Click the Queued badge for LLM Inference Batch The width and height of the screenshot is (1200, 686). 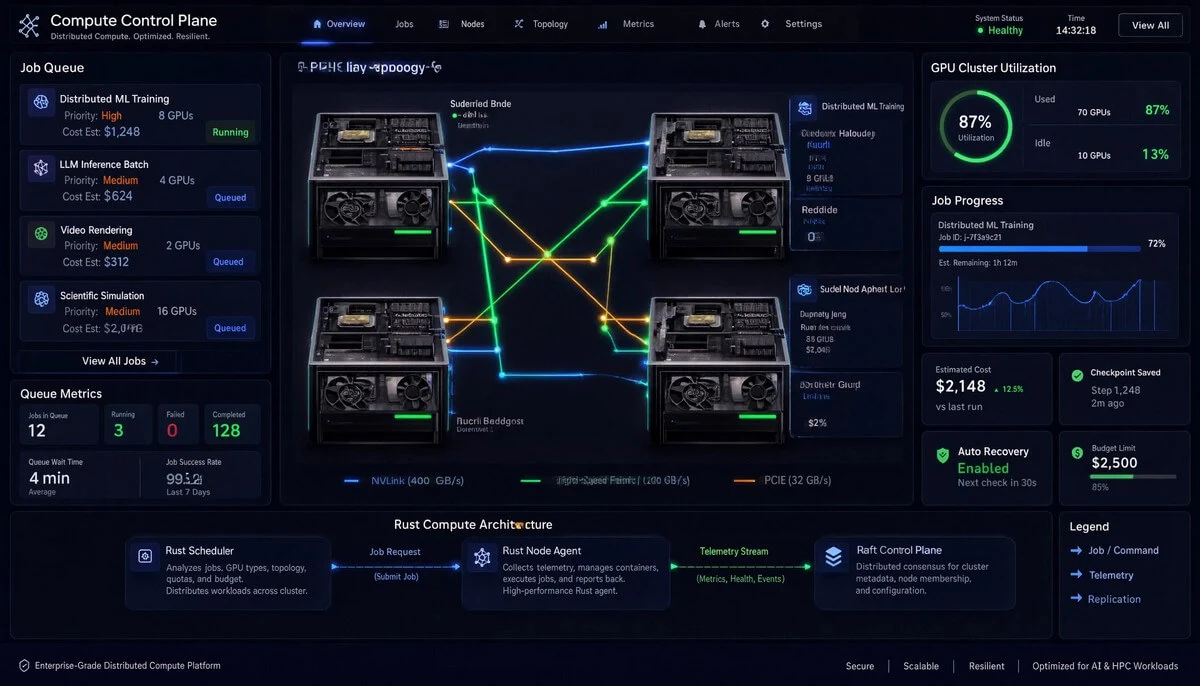pyautogui.click(x=230, y=197)
